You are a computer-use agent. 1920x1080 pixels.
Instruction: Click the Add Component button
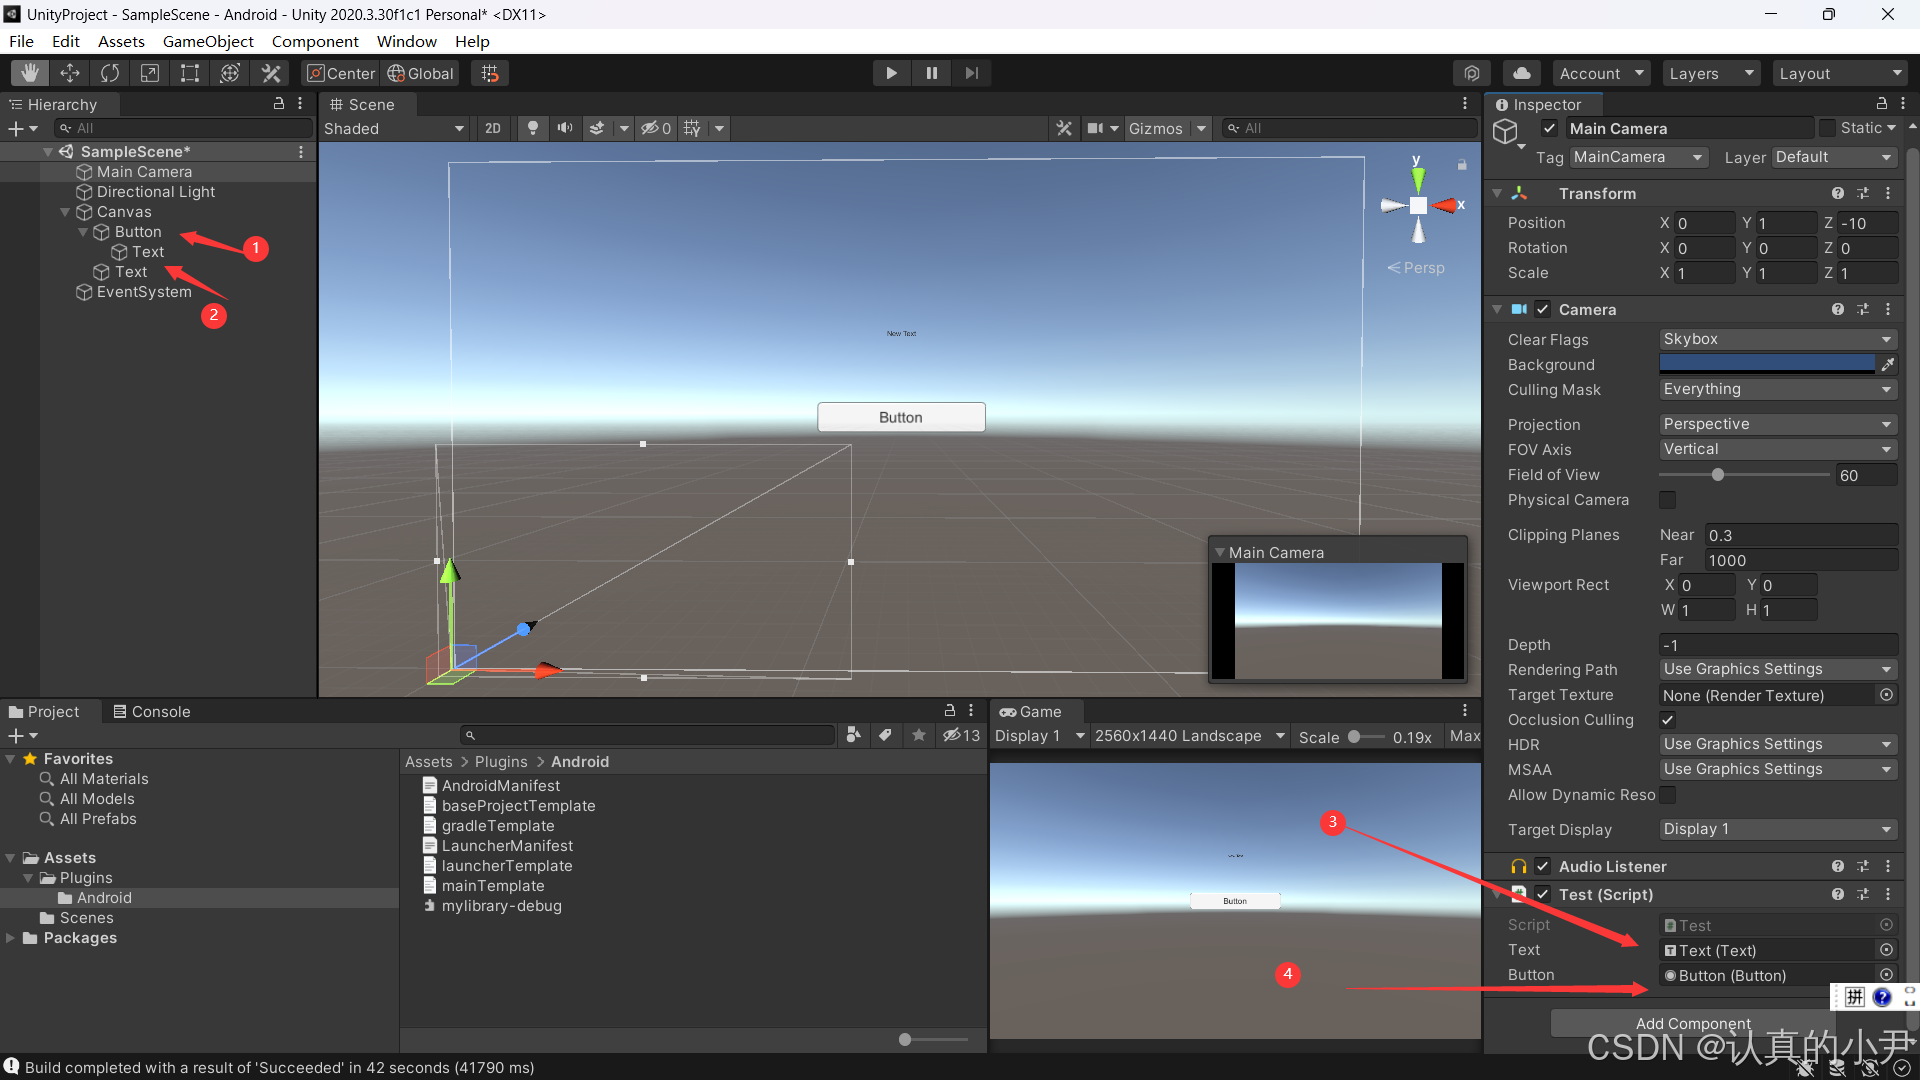[x=1693, y=1023]
